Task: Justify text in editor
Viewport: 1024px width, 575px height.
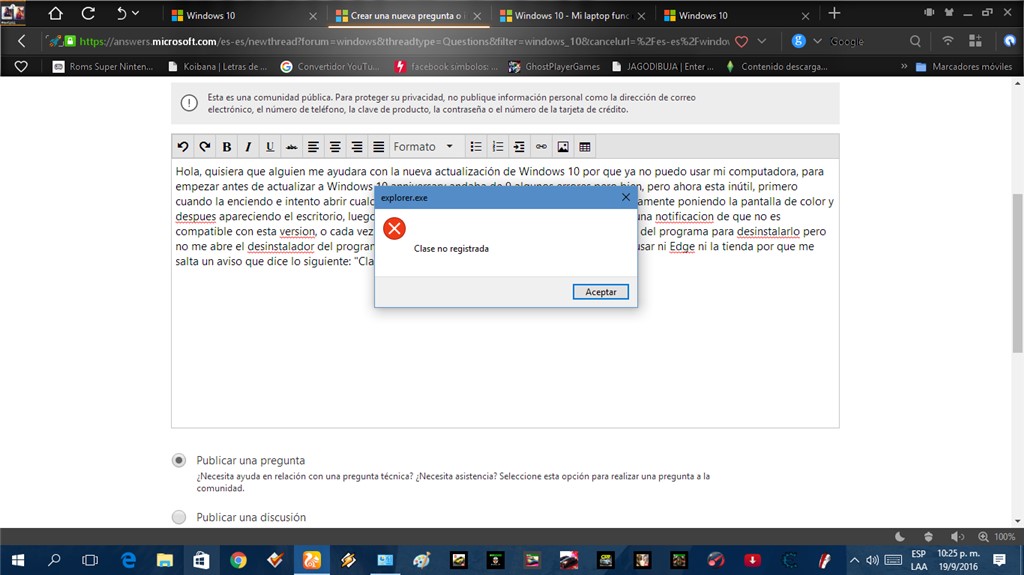Action: tap(378, 147)
